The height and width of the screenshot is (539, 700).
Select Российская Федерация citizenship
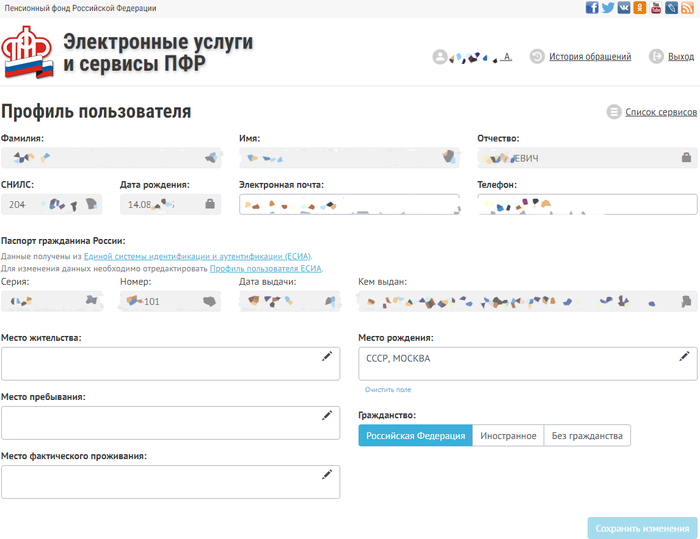point(415,436)
